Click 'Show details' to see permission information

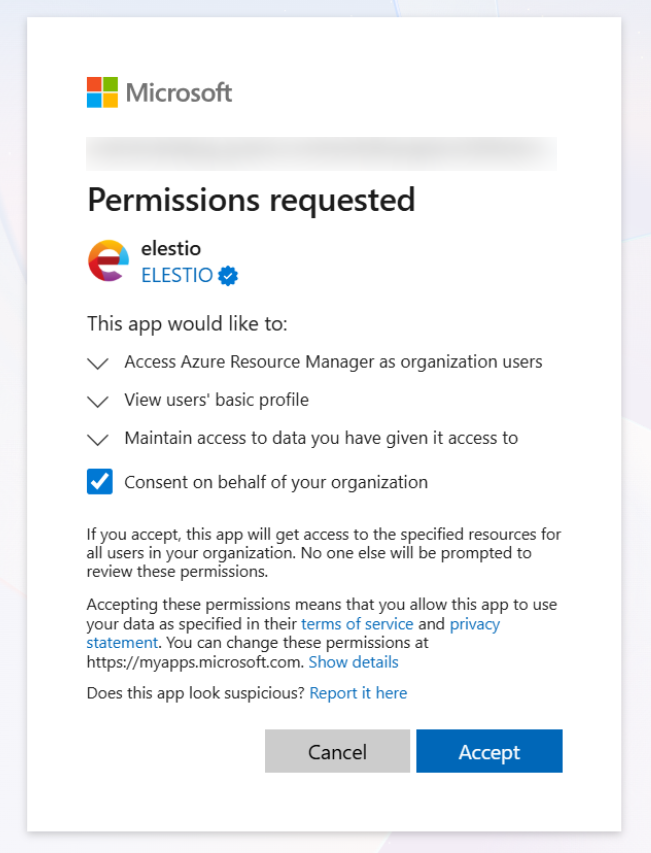353,662
